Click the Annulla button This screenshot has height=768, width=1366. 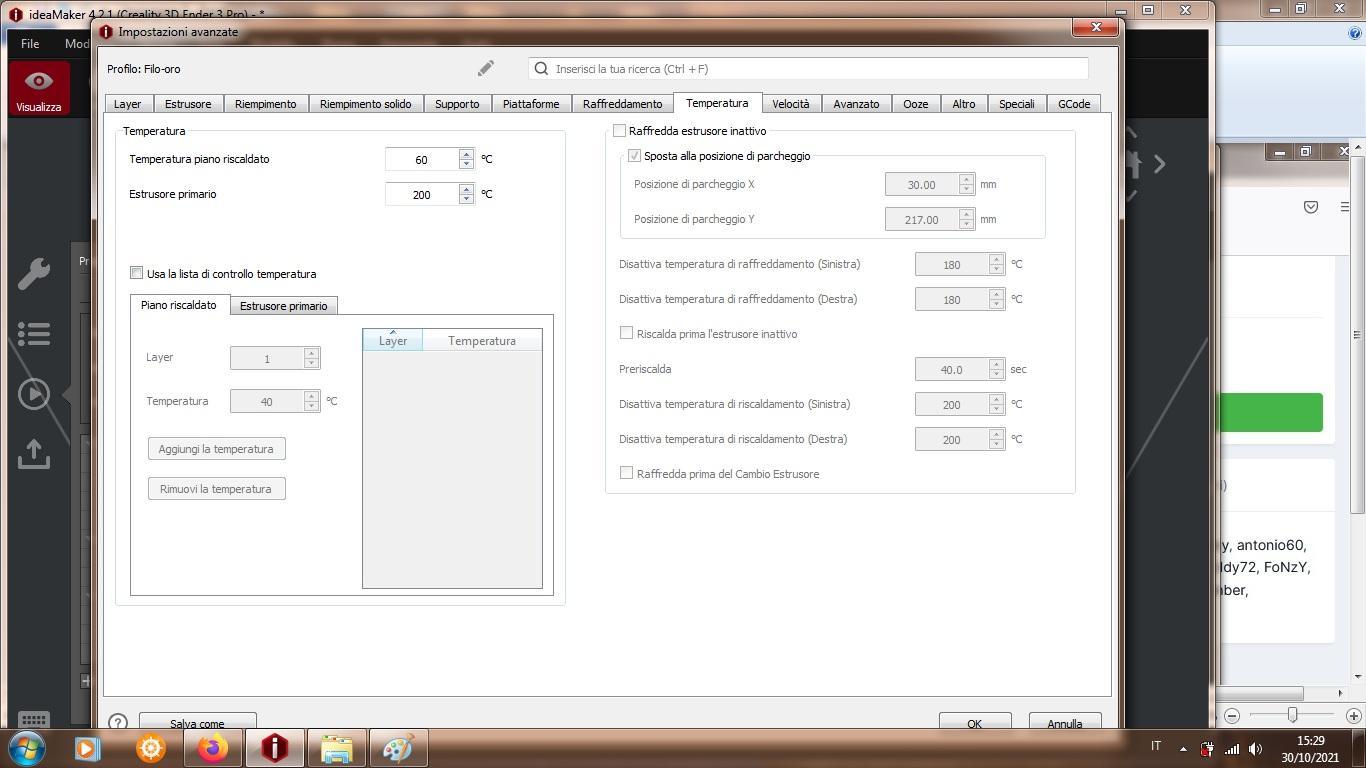(x=1064, y=723)
